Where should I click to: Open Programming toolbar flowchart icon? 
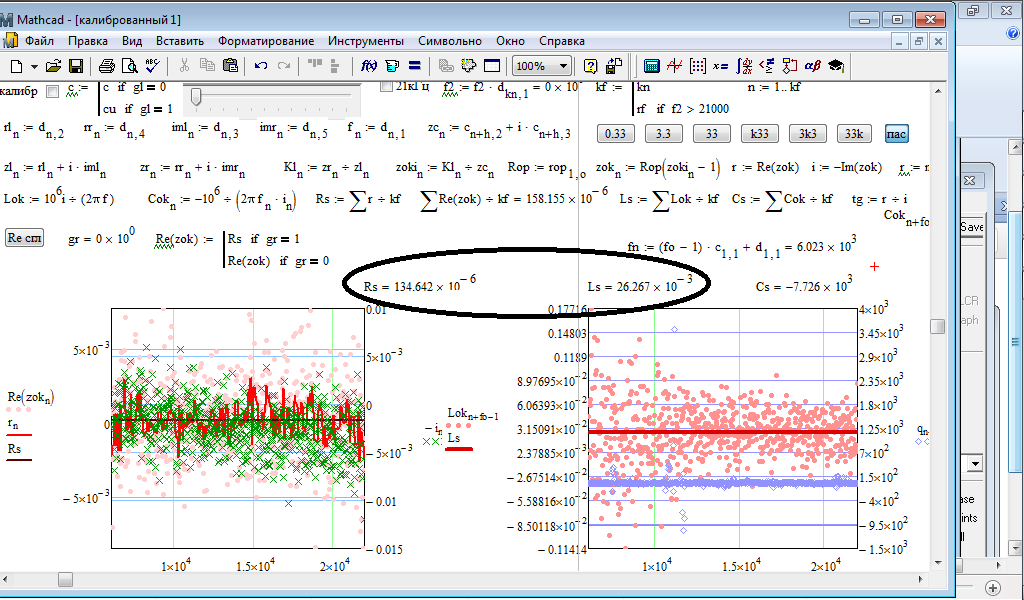click(x=790, y=66)
